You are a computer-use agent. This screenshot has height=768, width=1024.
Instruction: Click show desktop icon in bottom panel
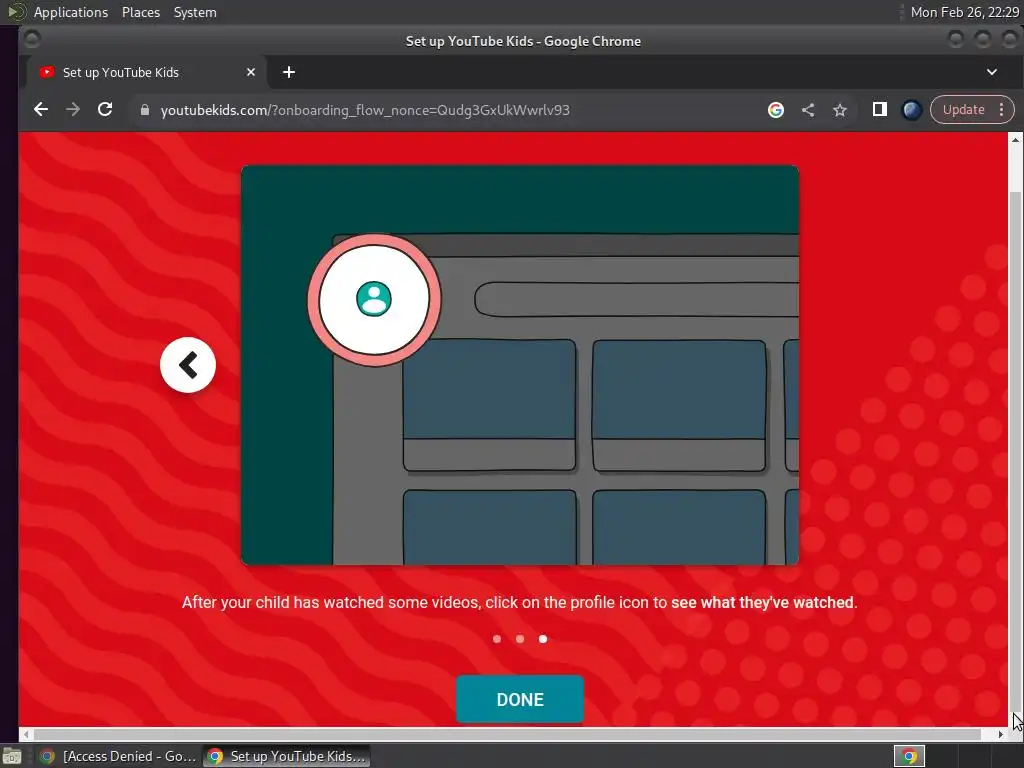coord(12,756)
